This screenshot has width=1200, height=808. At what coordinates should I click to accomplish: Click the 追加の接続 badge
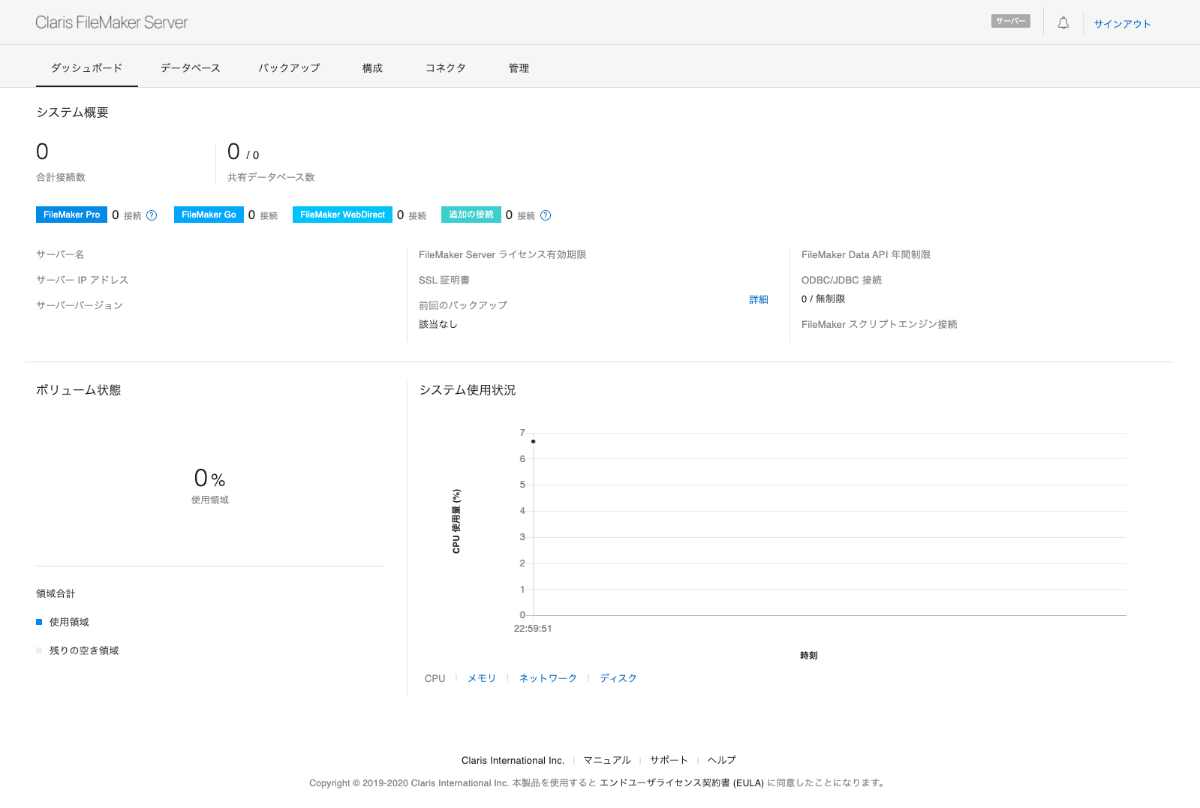(x=471, y=215)
